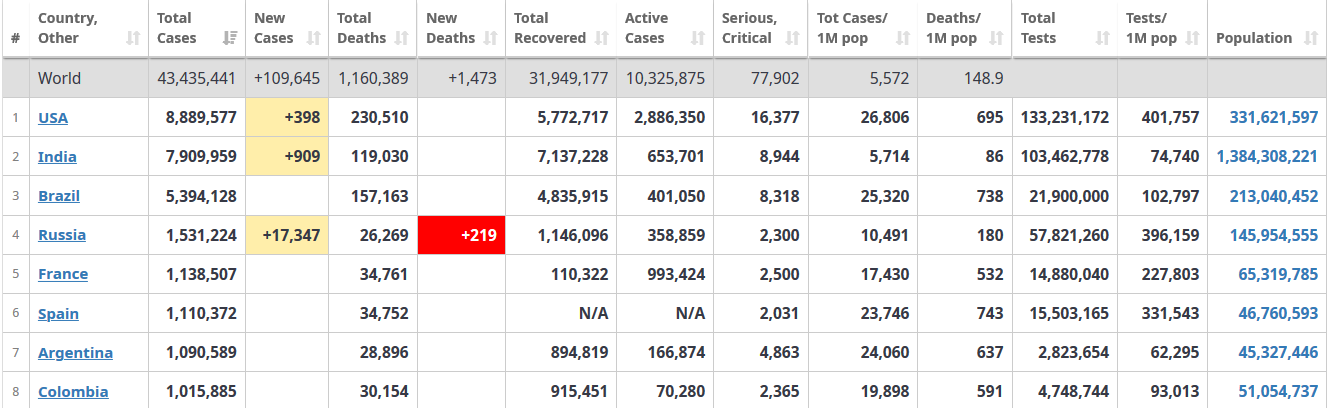Select World total cases 43,435,441

[197, 78]
